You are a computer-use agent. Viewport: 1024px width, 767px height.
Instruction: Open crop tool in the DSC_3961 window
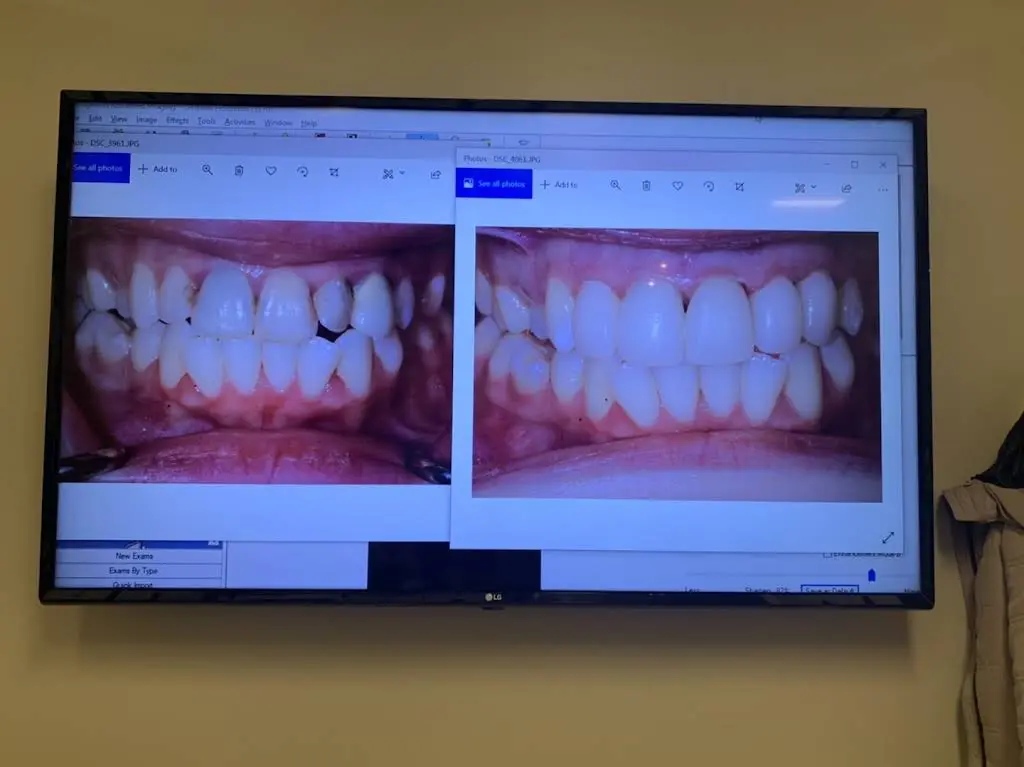[334, 172]
